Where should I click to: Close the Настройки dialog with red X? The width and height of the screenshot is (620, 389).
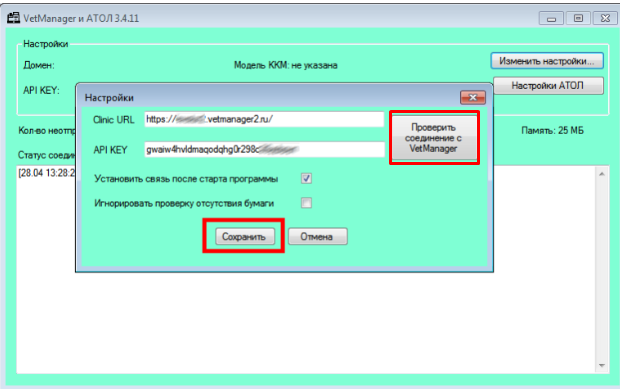(x=473, y=97)
